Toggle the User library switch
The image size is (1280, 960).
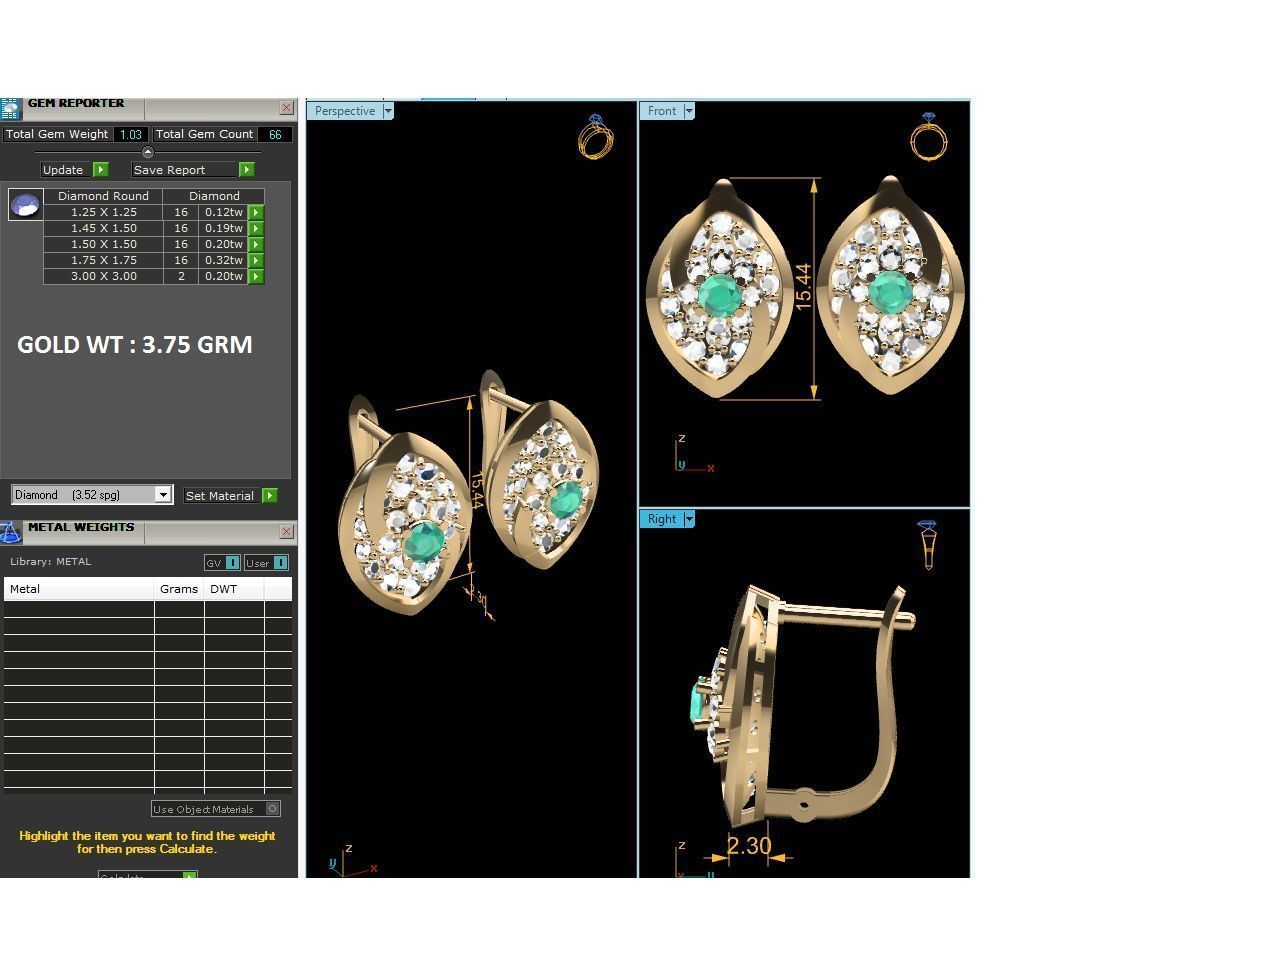point(266,563)
